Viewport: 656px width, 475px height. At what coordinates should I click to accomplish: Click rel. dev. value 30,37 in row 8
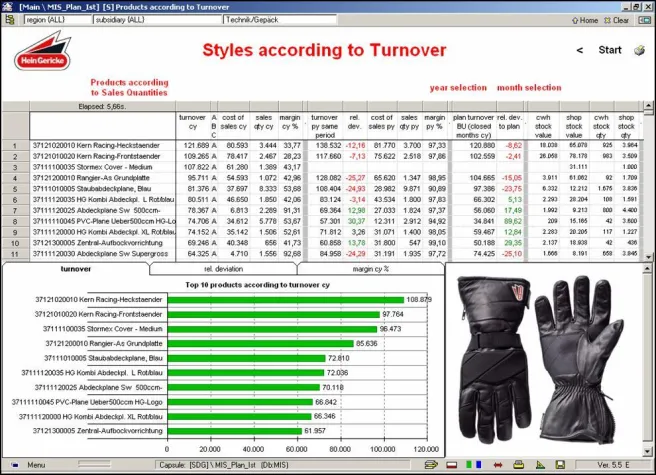click(356, 221)
